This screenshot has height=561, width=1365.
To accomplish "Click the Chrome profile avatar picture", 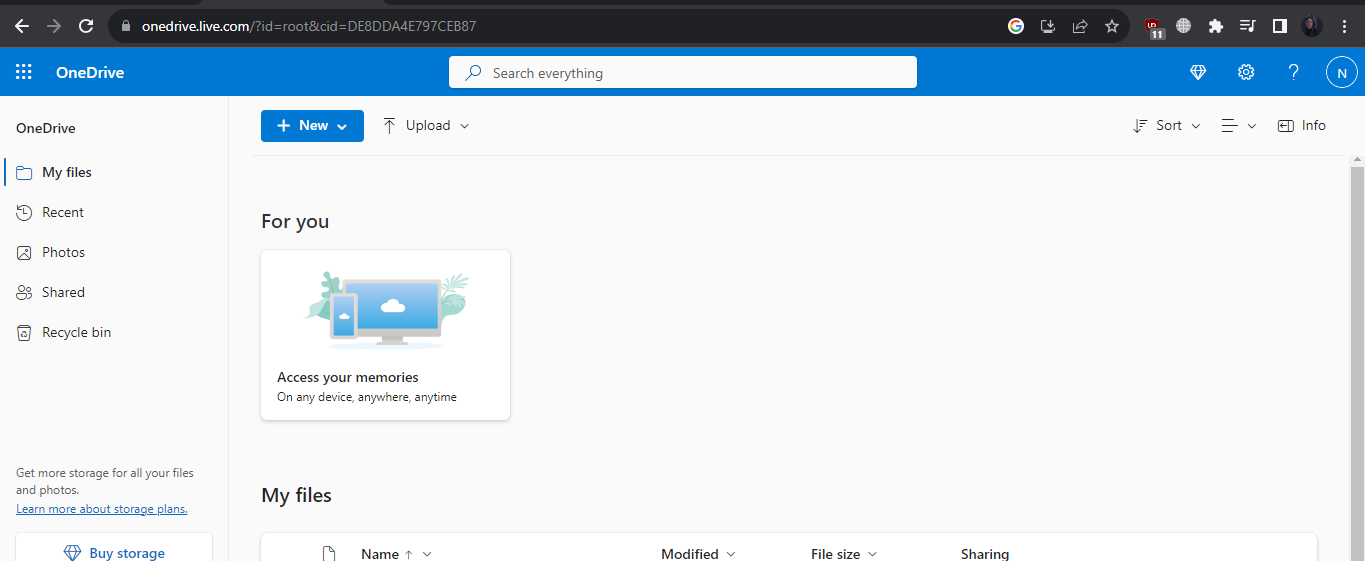I will coord(1312,26).
